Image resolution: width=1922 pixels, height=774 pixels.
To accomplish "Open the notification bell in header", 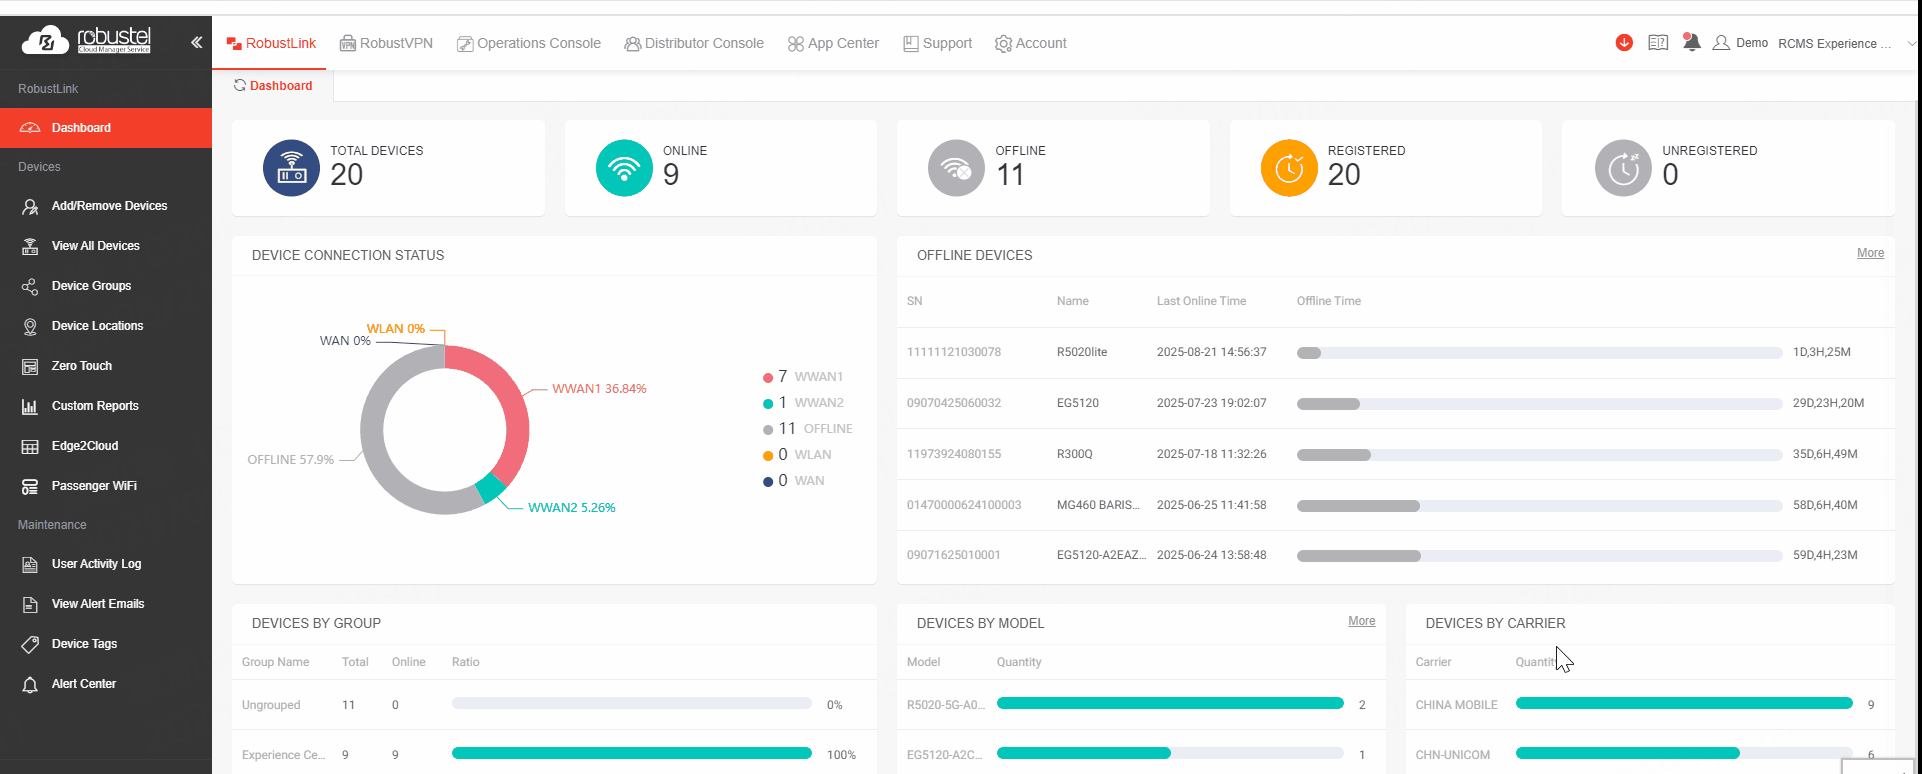I will (1691, 43).
